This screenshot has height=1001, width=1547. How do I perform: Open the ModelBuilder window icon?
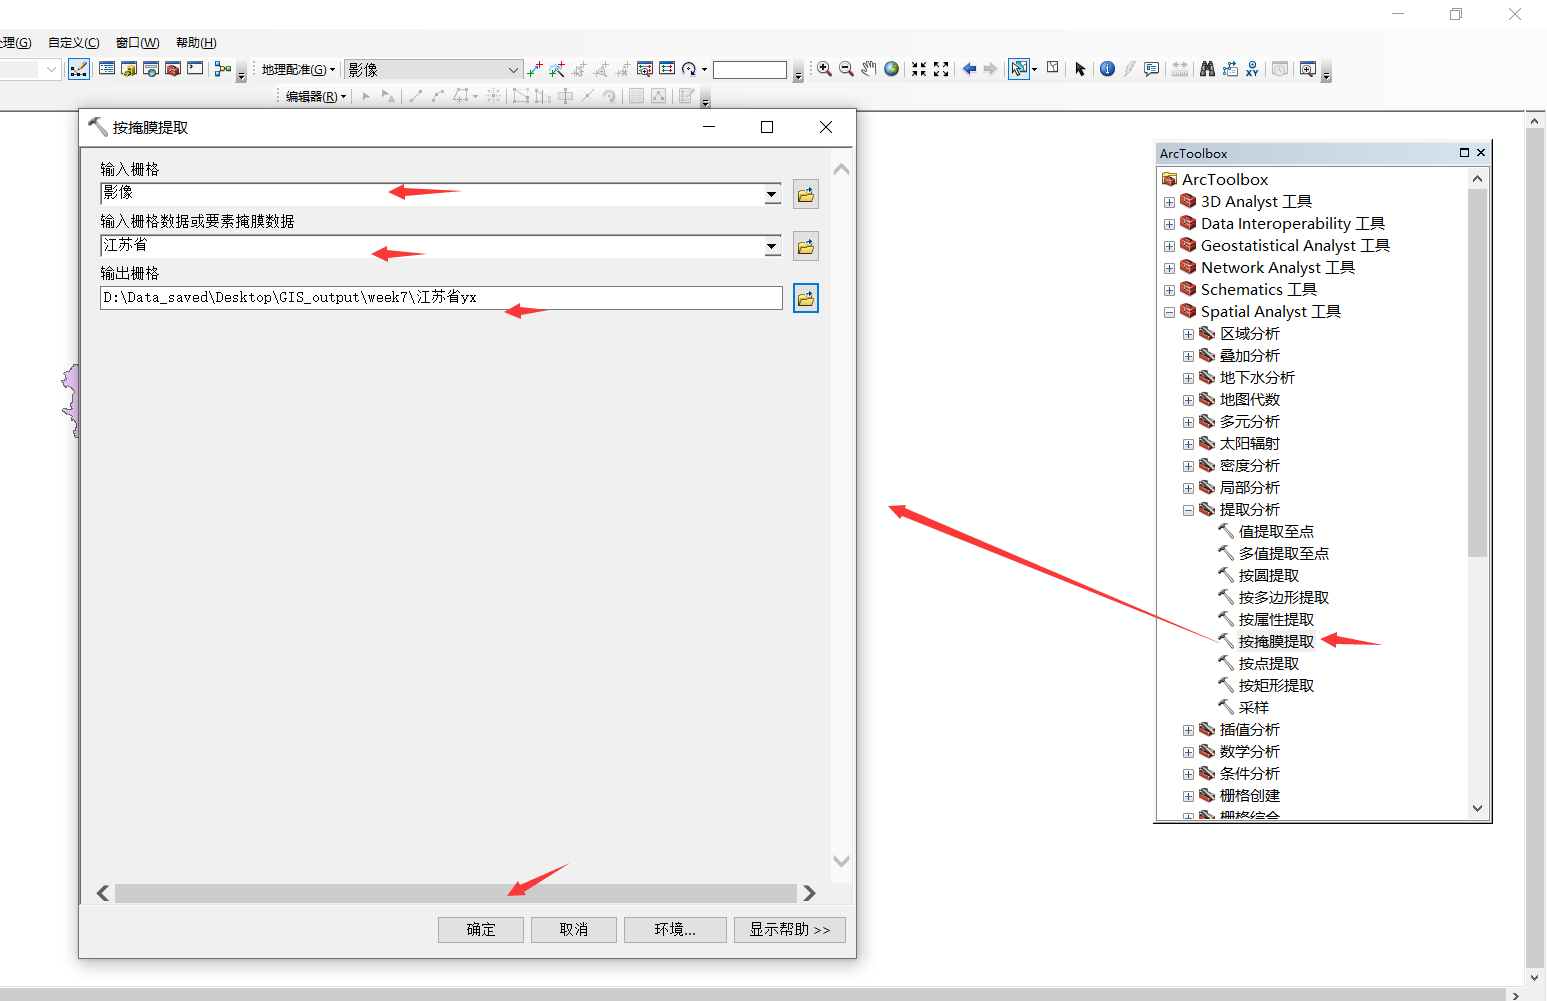(x=223, y=69)
